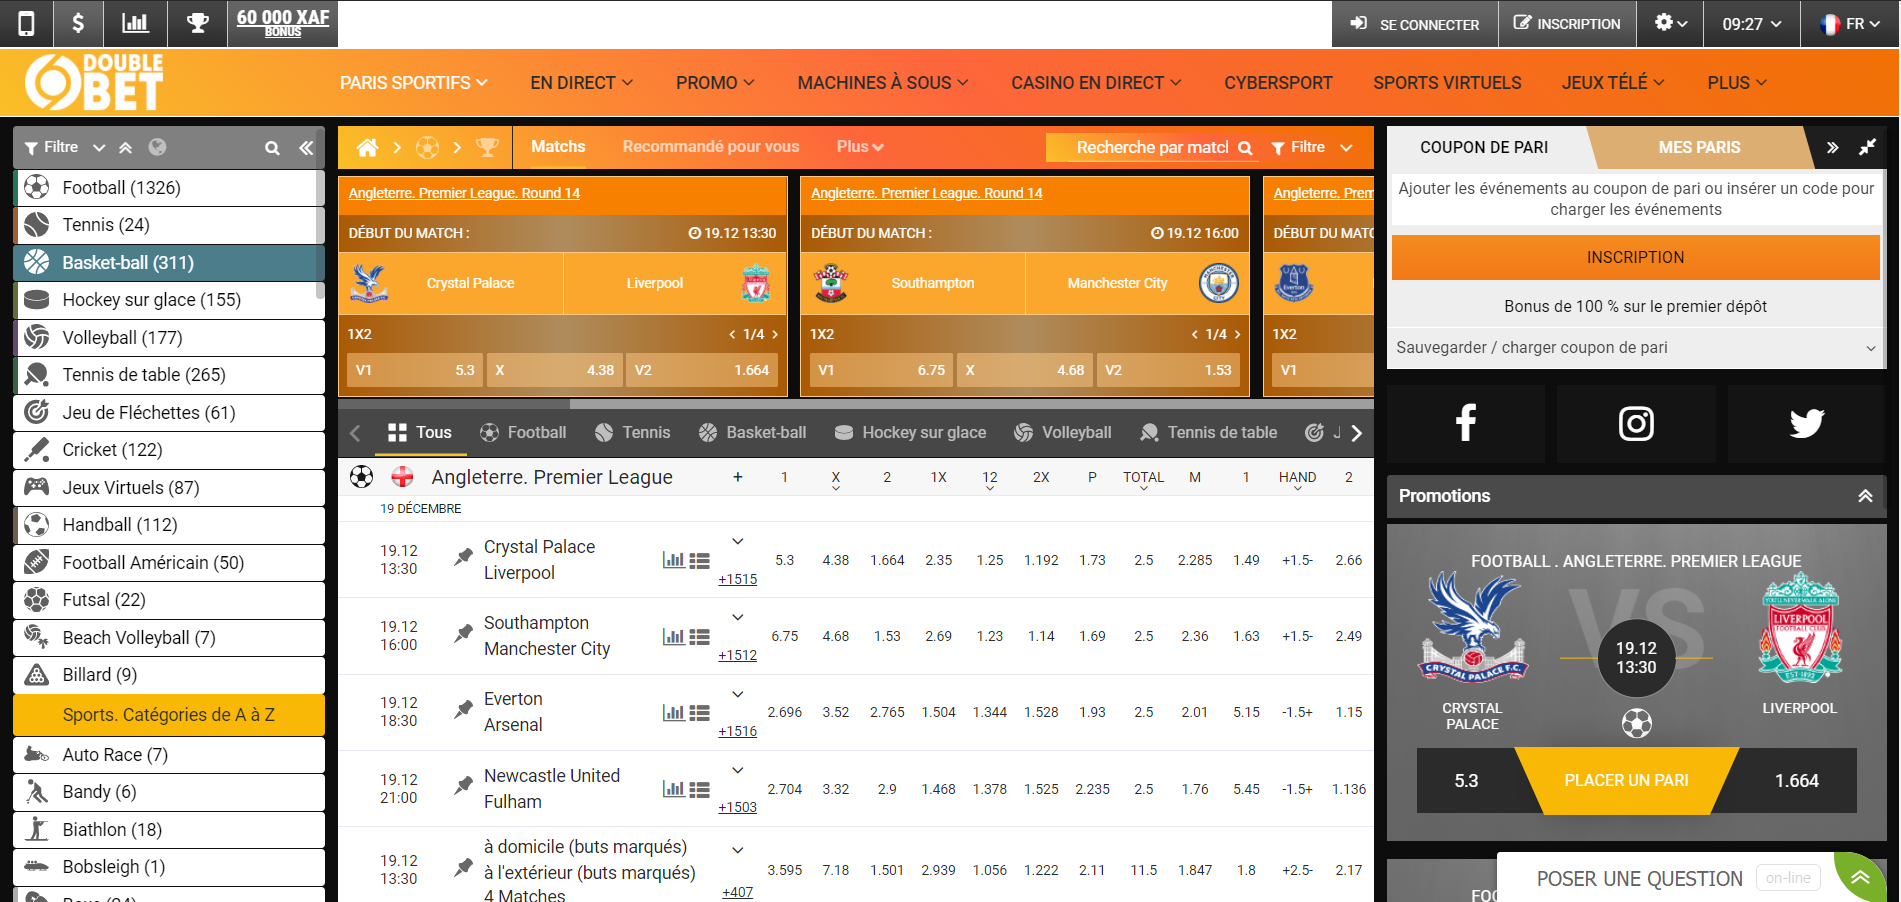
Task: Open the list icon for Newcastle United vs Fulham
Action: coord(700,789)
